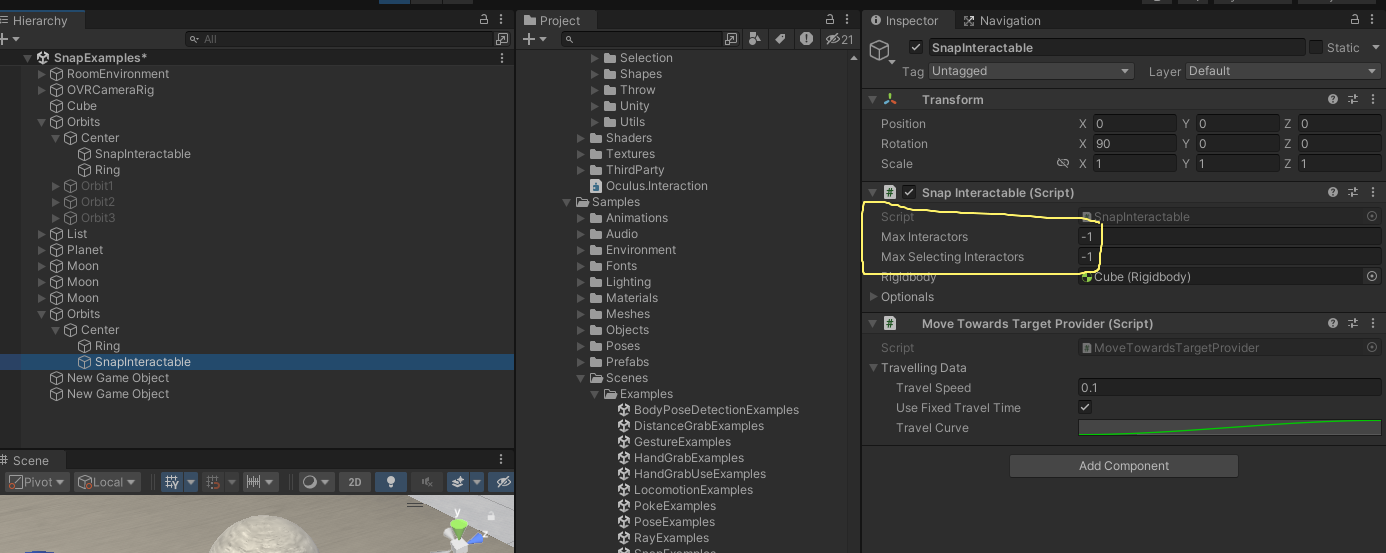1386x553 pixels.
Task: Toggle 2D scene view mode
Action: (x=354, y=482)
